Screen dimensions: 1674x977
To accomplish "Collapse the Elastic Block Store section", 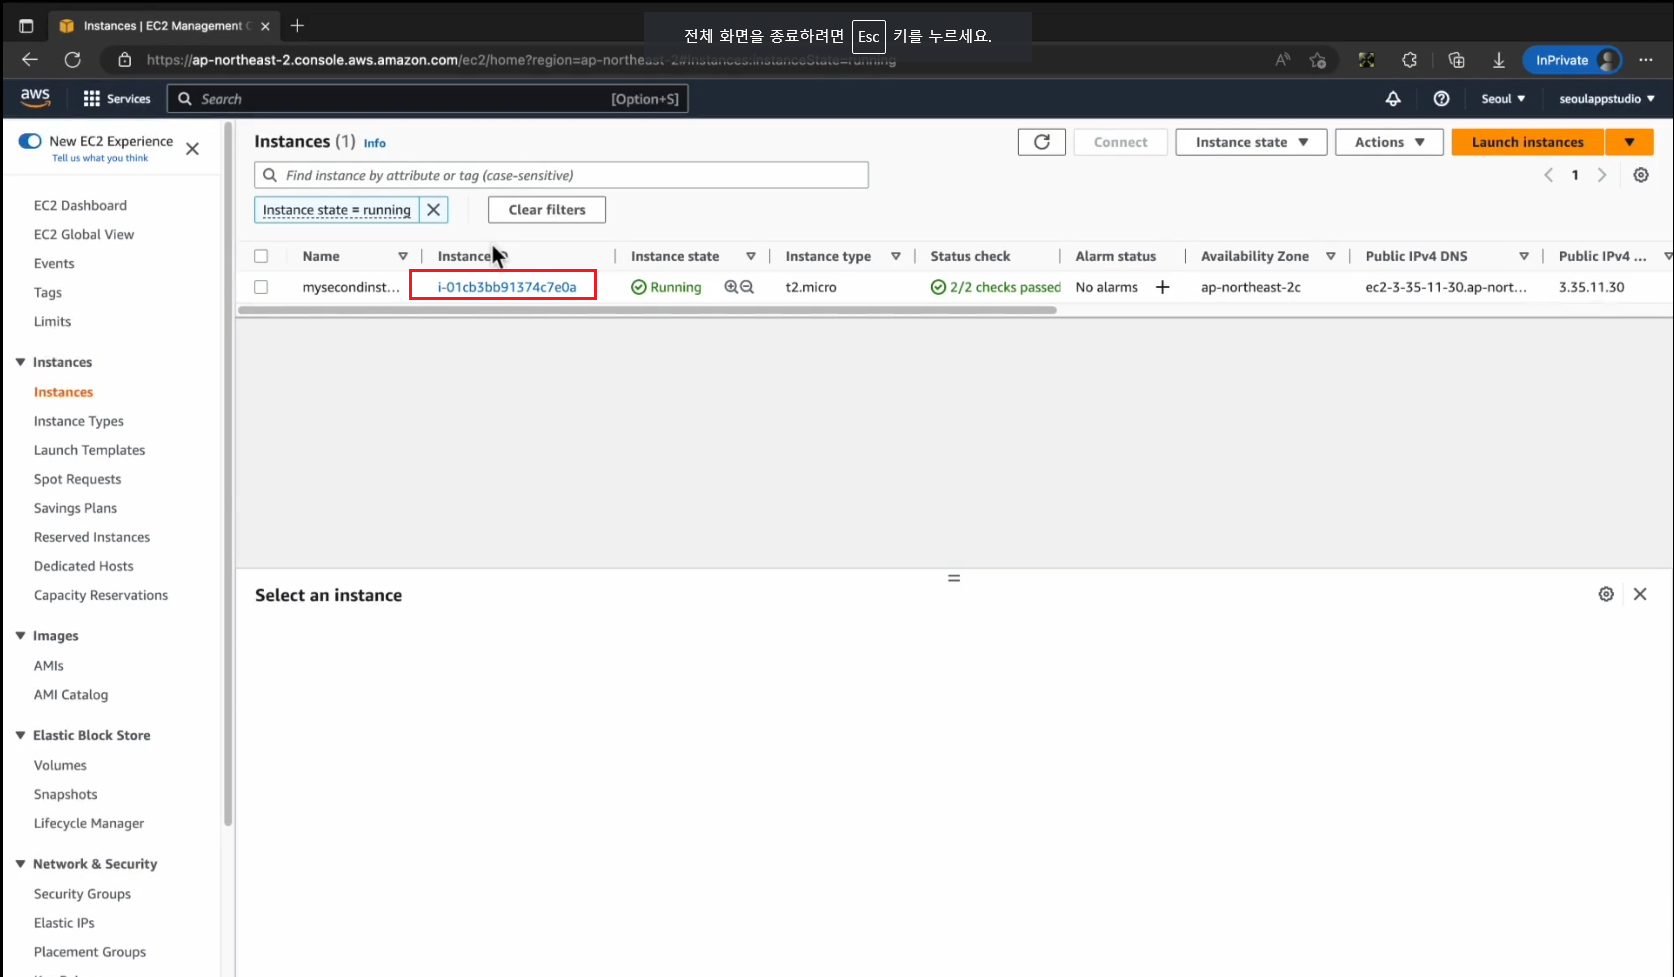I will 20,735.
